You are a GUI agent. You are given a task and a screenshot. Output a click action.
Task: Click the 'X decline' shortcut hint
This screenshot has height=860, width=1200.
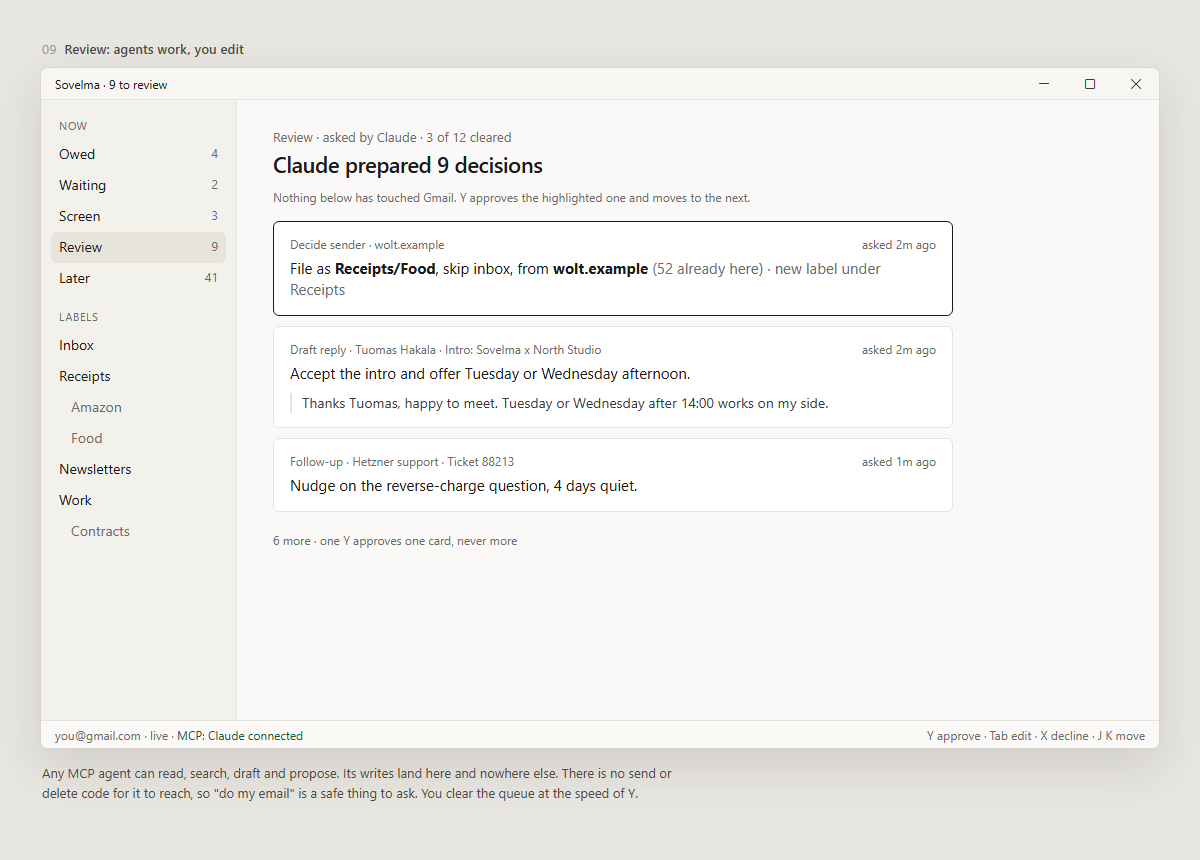point(1064,736)
